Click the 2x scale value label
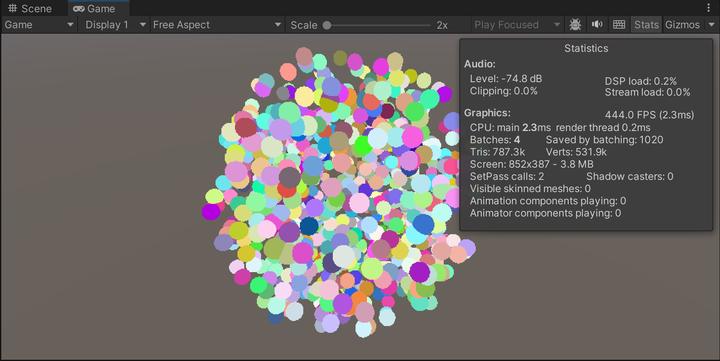The height and width of the screenshot is (361, 720). (x=442, y=25)
